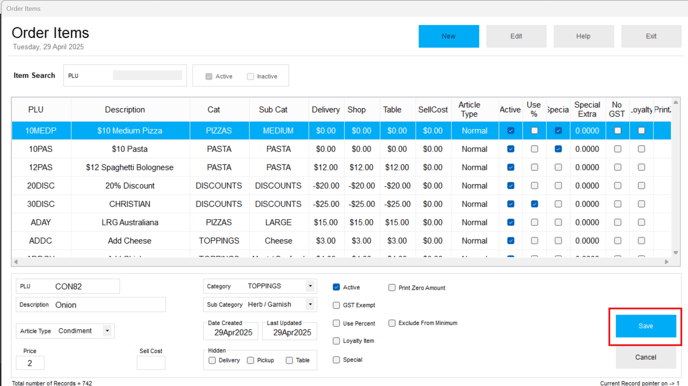Select the 20% Discount item
The width and height of the screenshot is (688, 386).
pyautogui.click(x=341, y=186)
